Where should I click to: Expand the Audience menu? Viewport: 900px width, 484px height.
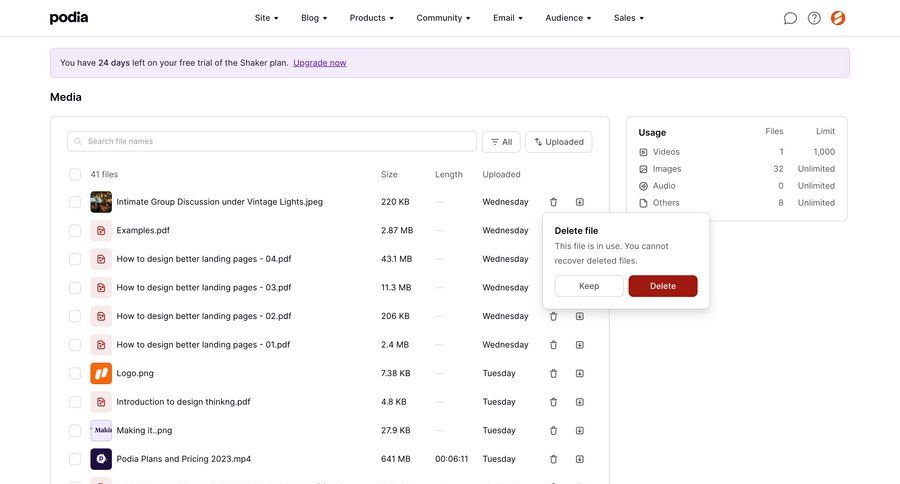568,18
